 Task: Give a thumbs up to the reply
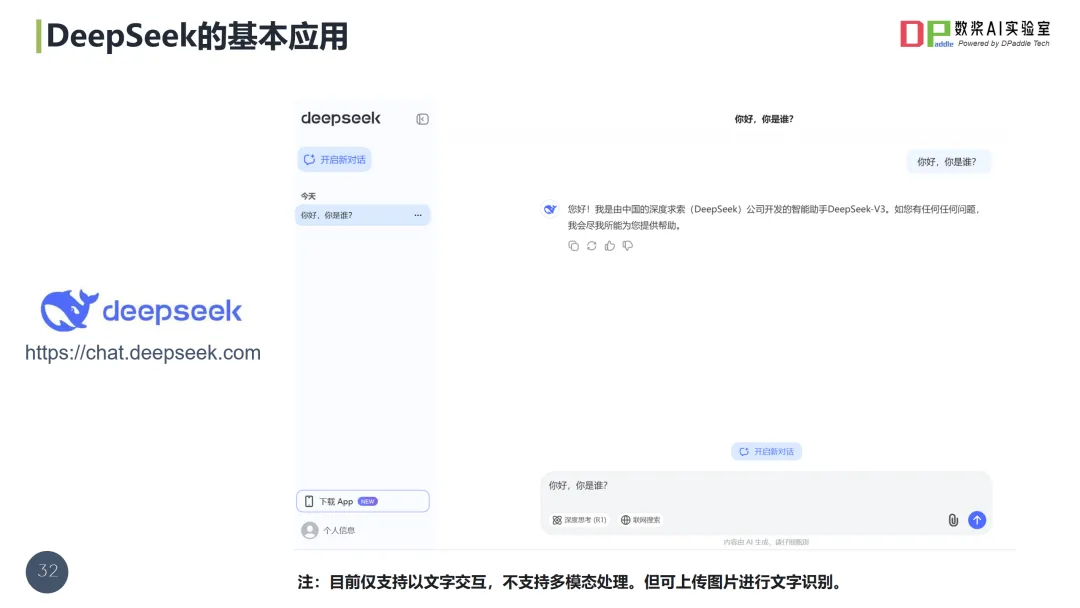[610, 246]
